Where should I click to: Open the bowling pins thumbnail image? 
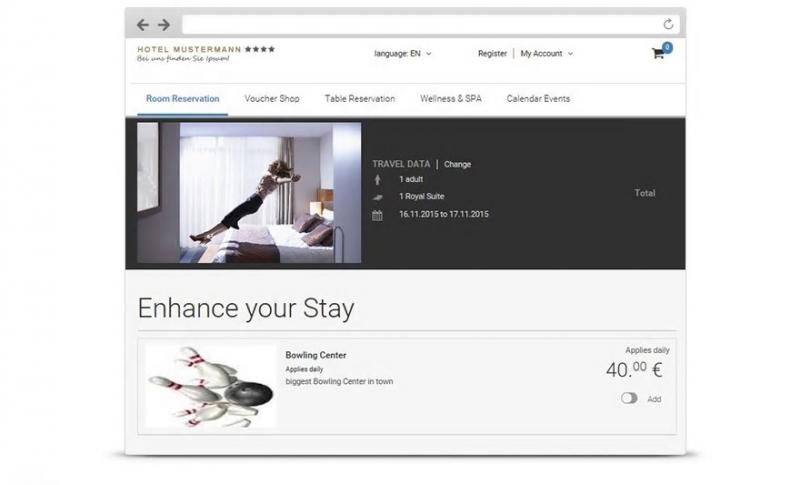(x=210, y=386)
